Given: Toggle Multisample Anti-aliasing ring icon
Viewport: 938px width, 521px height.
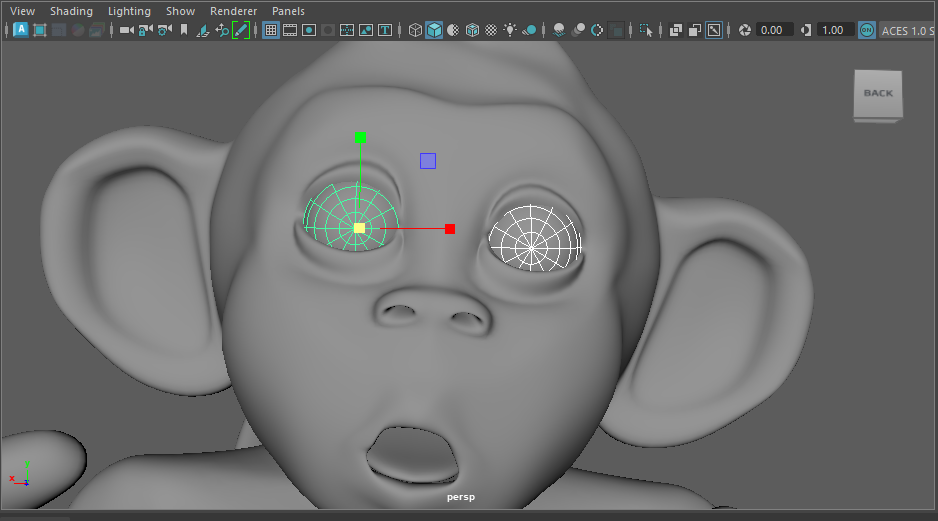Looking at the screenshot, I should tap(597, 30).
